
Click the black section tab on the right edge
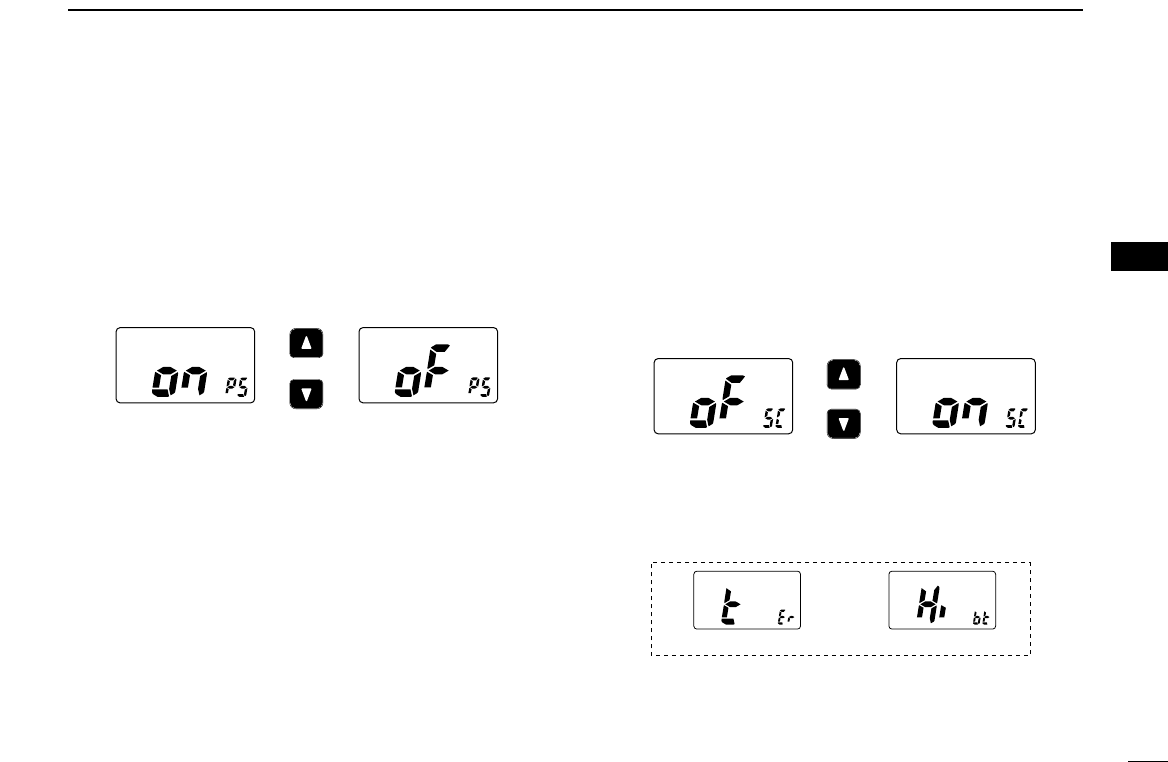[x=1139, y=256]
